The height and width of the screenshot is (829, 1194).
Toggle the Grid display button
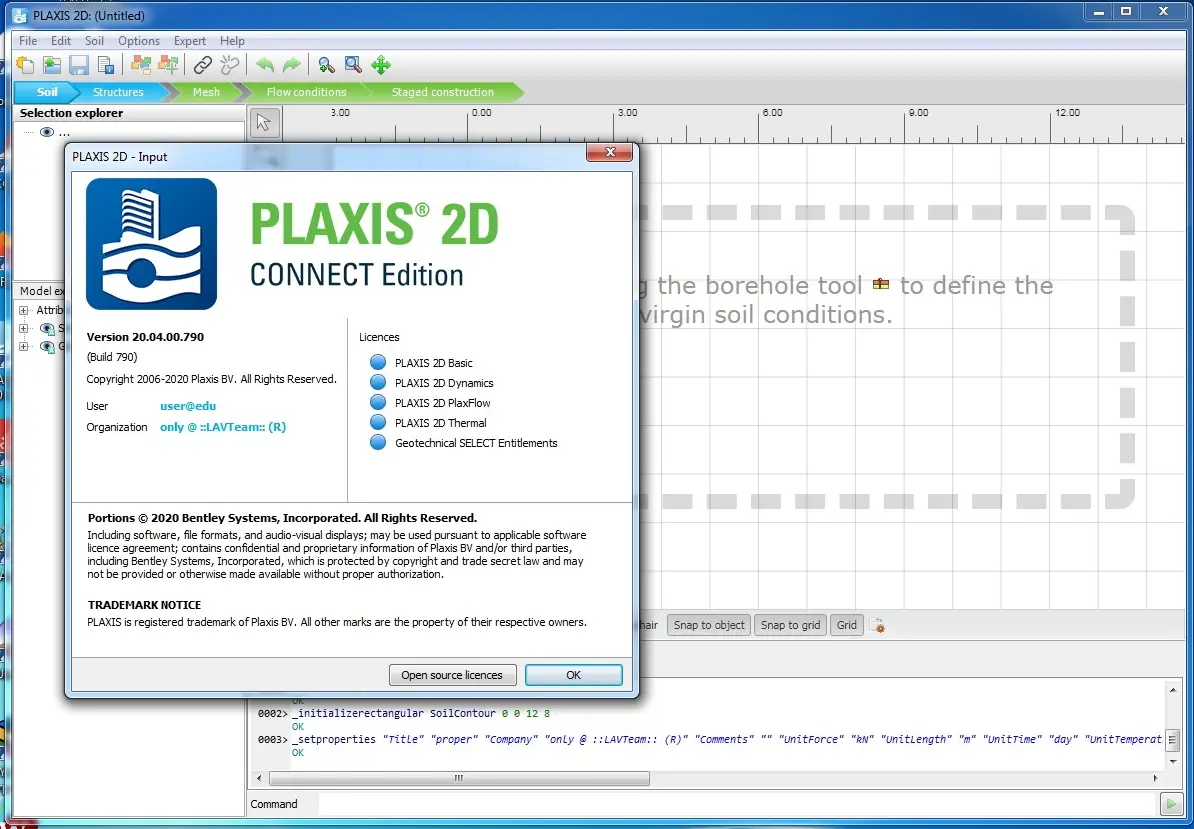pyautogui.click(x=846, y=625)
